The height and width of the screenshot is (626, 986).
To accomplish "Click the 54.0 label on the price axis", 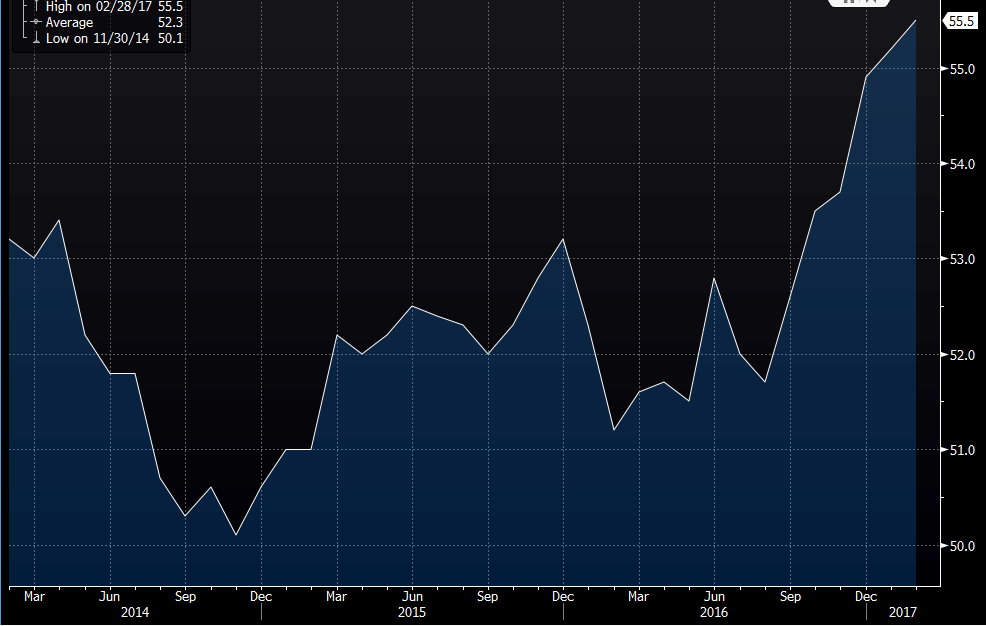I will (x=962, y=164).
